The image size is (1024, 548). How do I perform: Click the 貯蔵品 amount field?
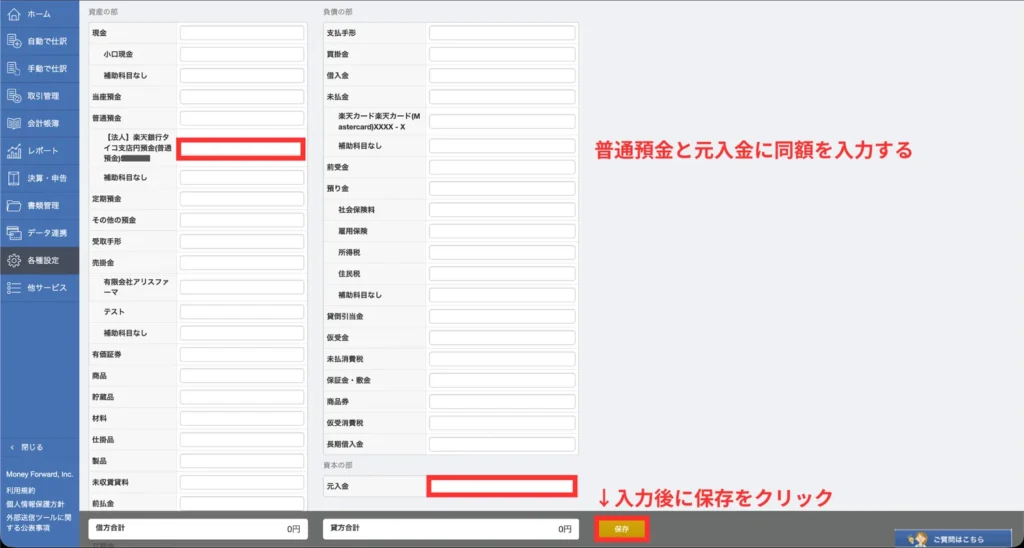click(242, 397)
